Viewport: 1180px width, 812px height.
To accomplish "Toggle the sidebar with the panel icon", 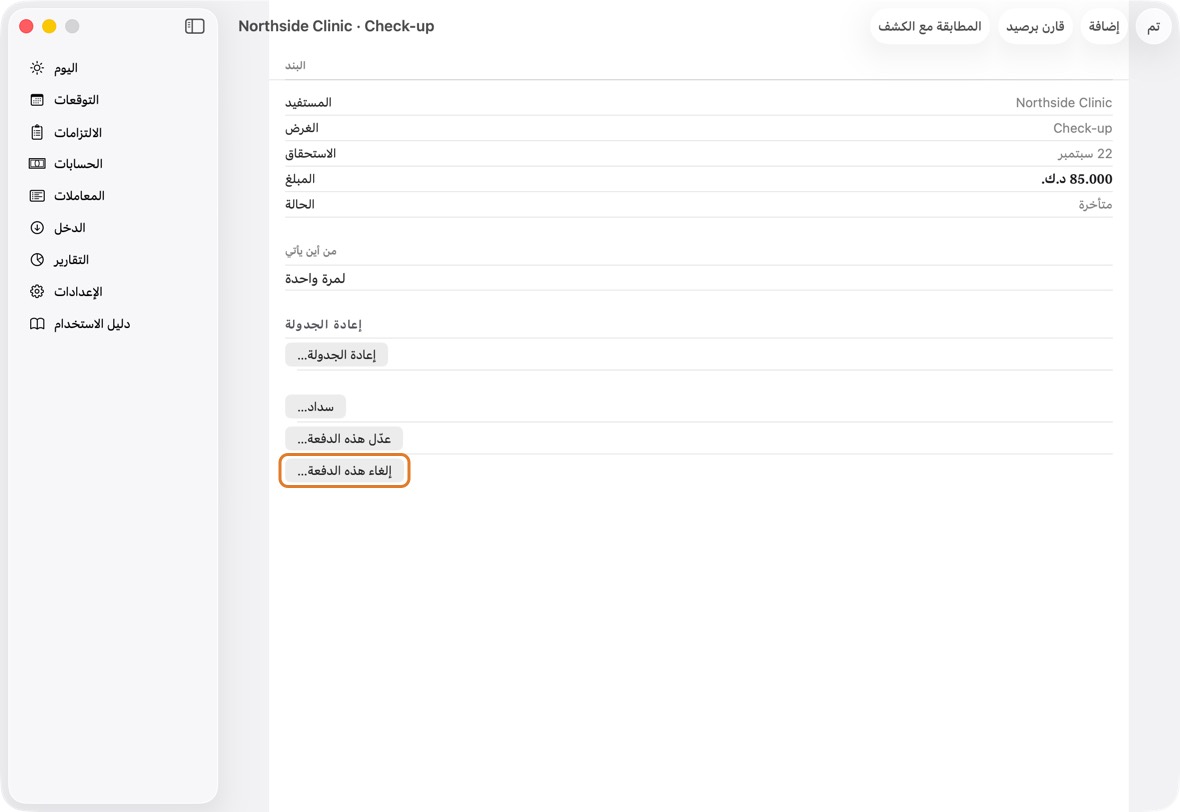I will [194, 26].
